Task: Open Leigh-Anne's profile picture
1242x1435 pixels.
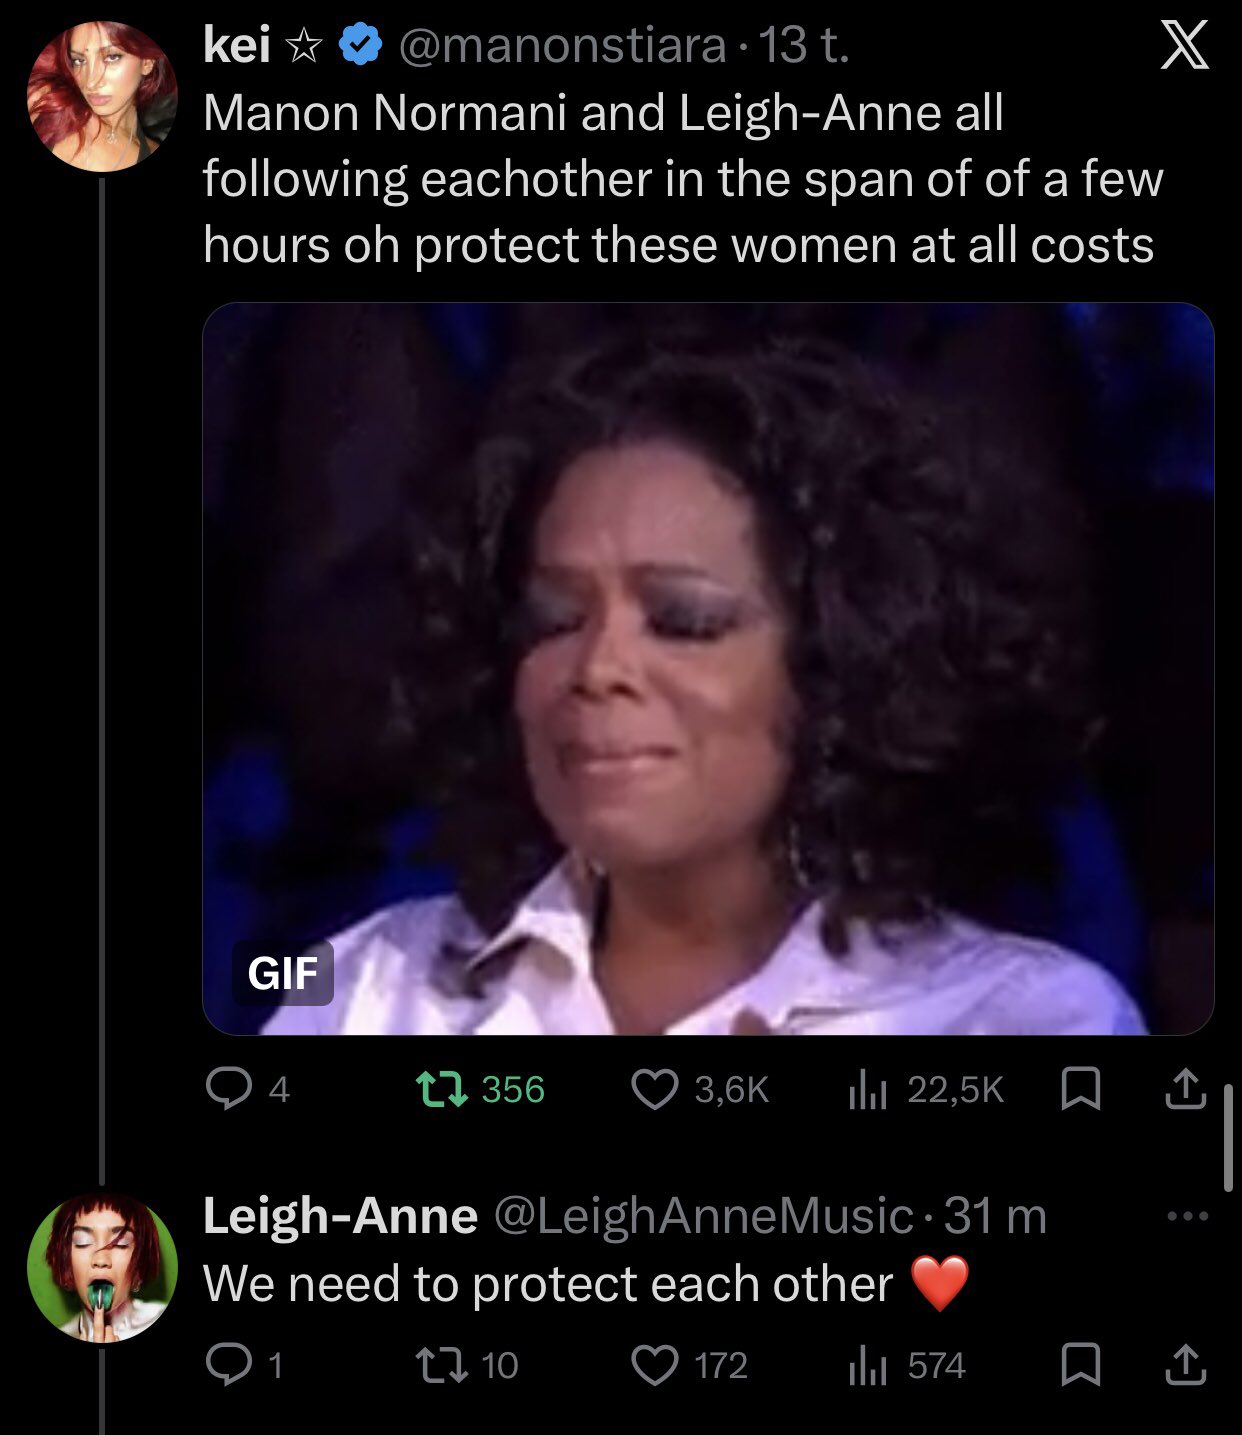Action: (x=102, y=1266)
